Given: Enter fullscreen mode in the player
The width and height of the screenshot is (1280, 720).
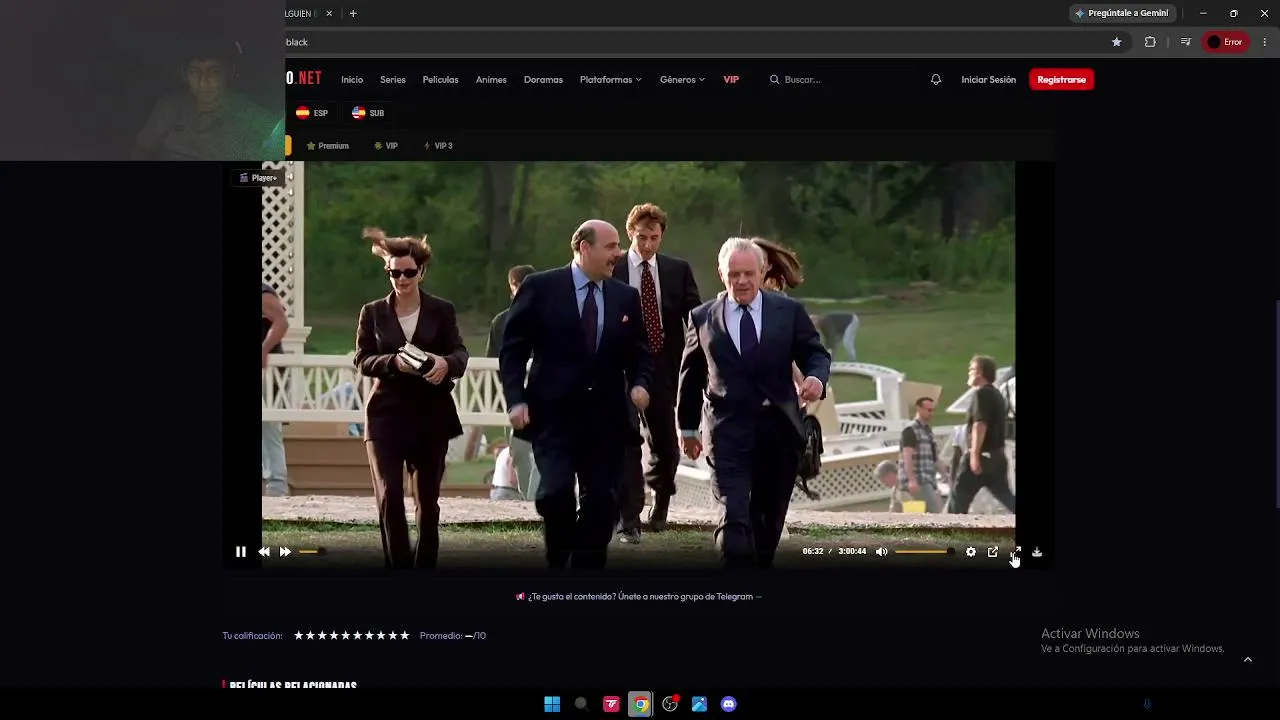Looking at the screenshot, I should click(x=1016, y=552).
